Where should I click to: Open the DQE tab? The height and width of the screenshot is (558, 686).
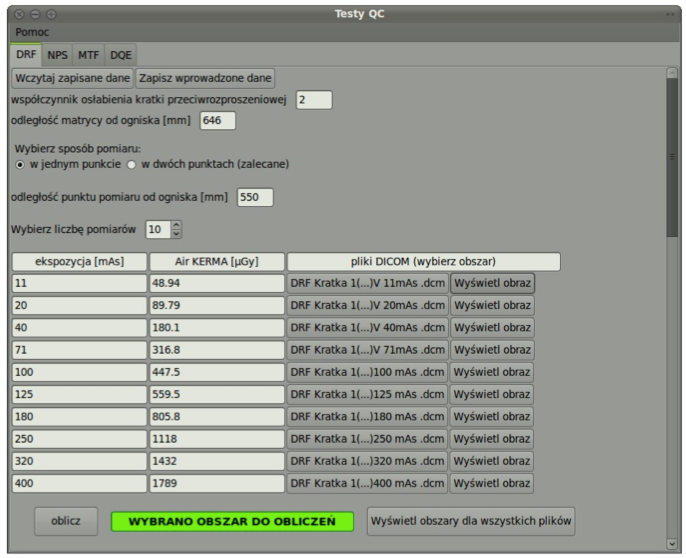coord(120,55)
